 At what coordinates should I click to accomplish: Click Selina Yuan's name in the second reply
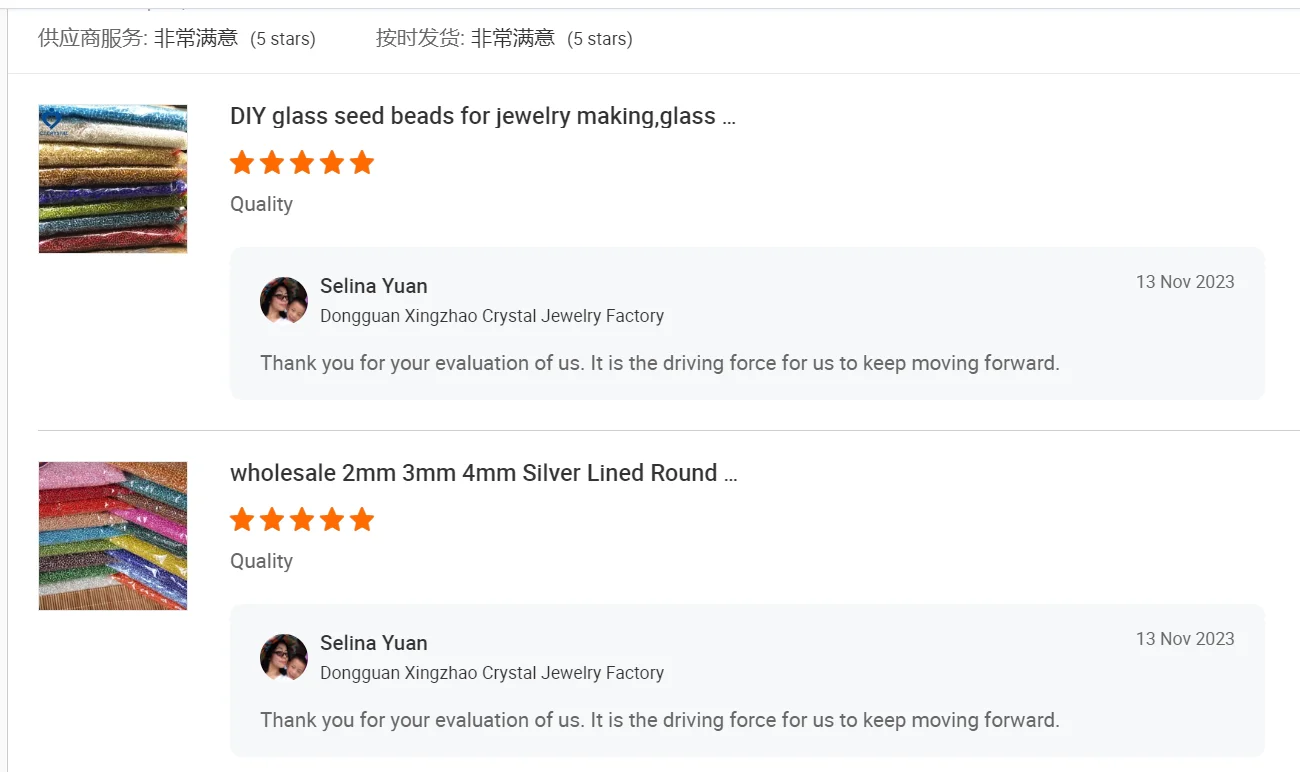coord(373,643)
